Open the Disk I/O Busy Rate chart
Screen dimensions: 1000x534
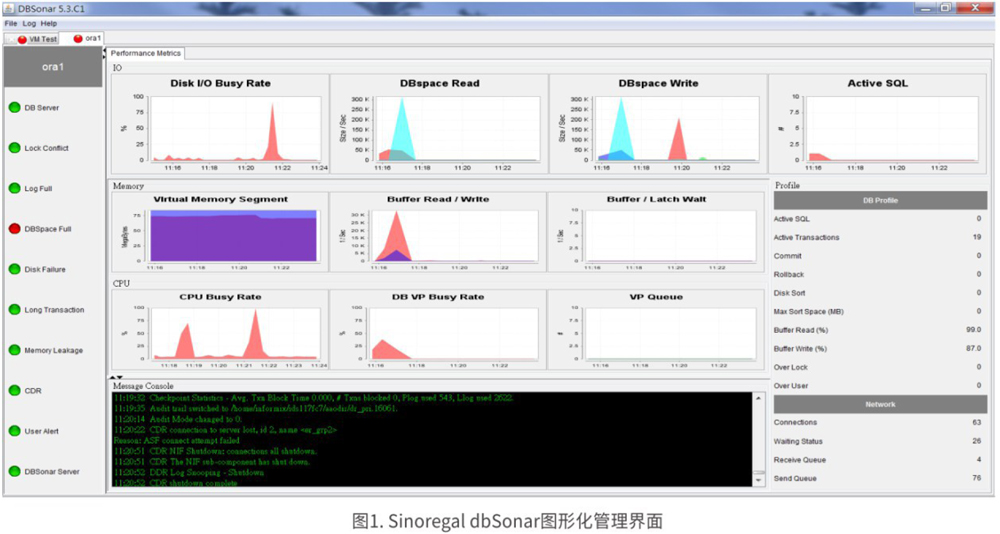pyautogui.click(x=220, y=124)
